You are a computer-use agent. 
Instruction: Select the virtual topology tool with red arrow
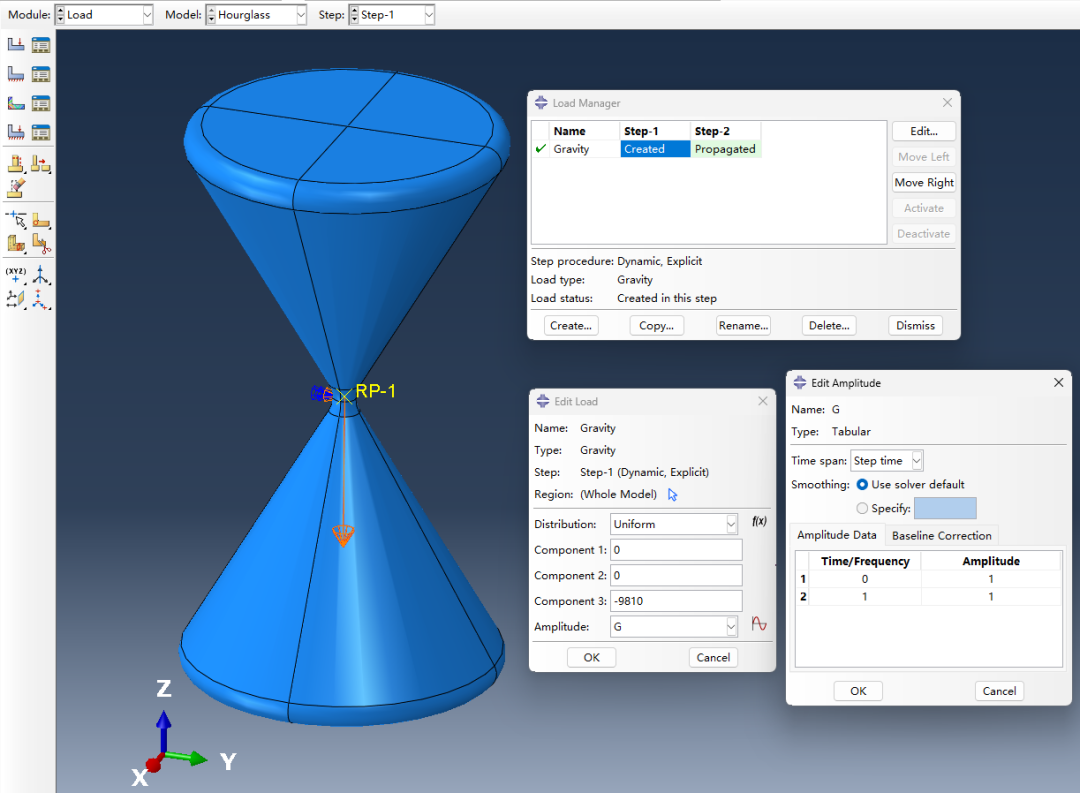[x=41, y=164]
